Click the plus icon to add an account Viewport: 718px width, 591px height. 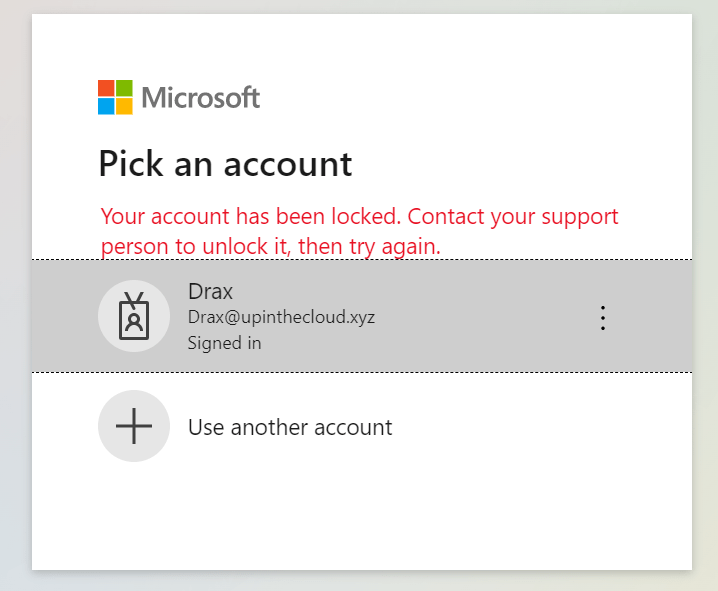[x=134, y=426]
